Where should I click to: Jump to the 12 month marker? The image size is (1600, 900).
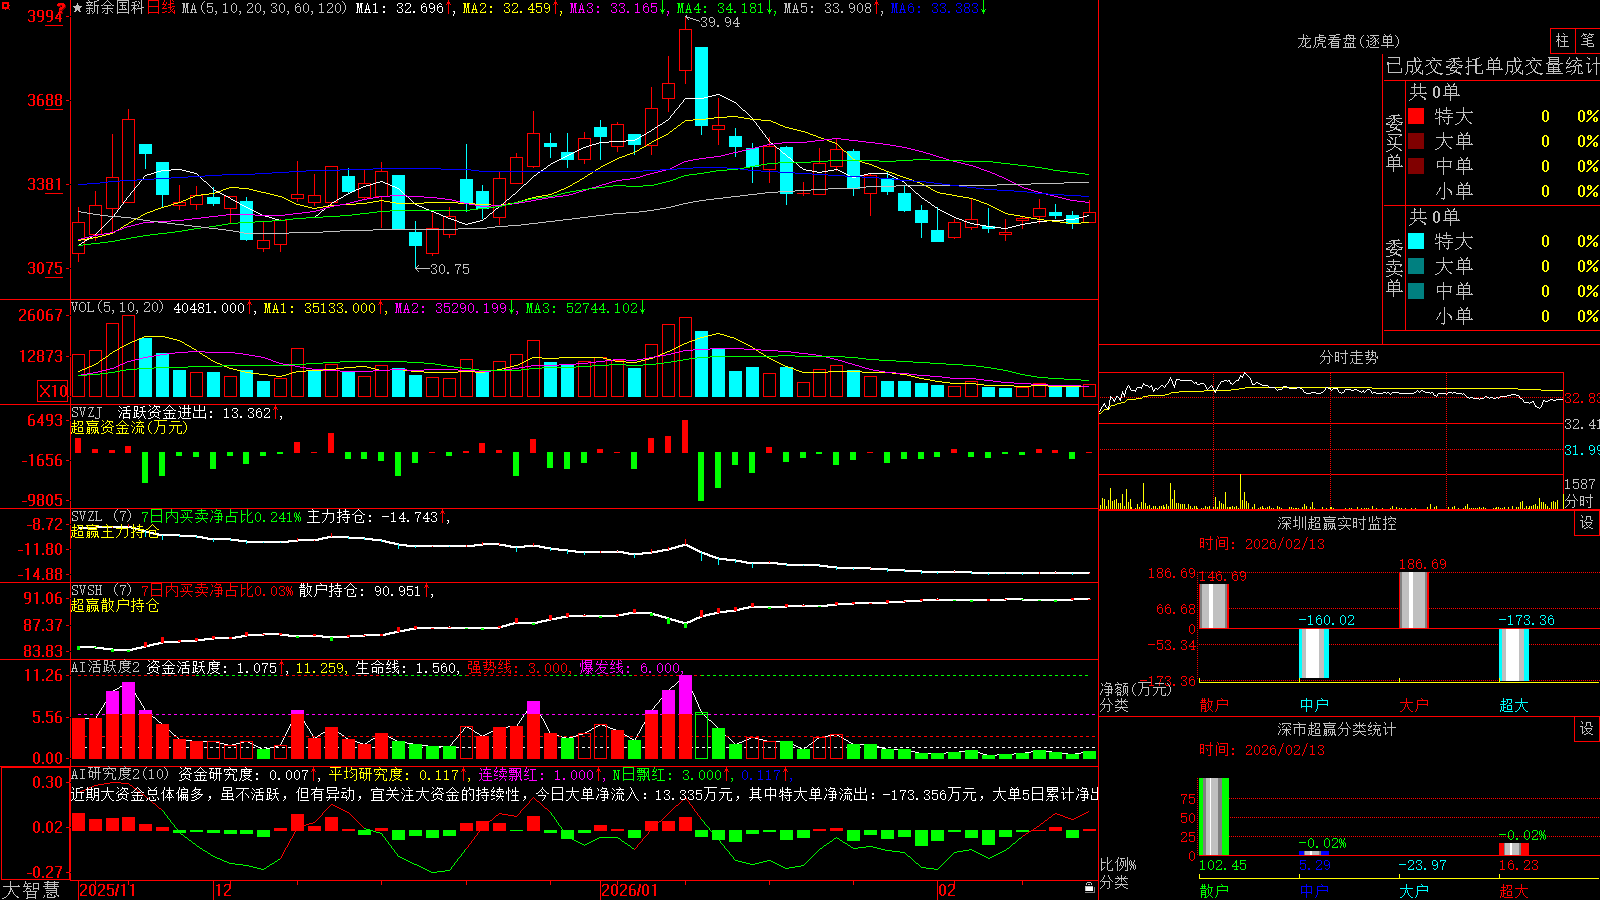click(223, 890)
